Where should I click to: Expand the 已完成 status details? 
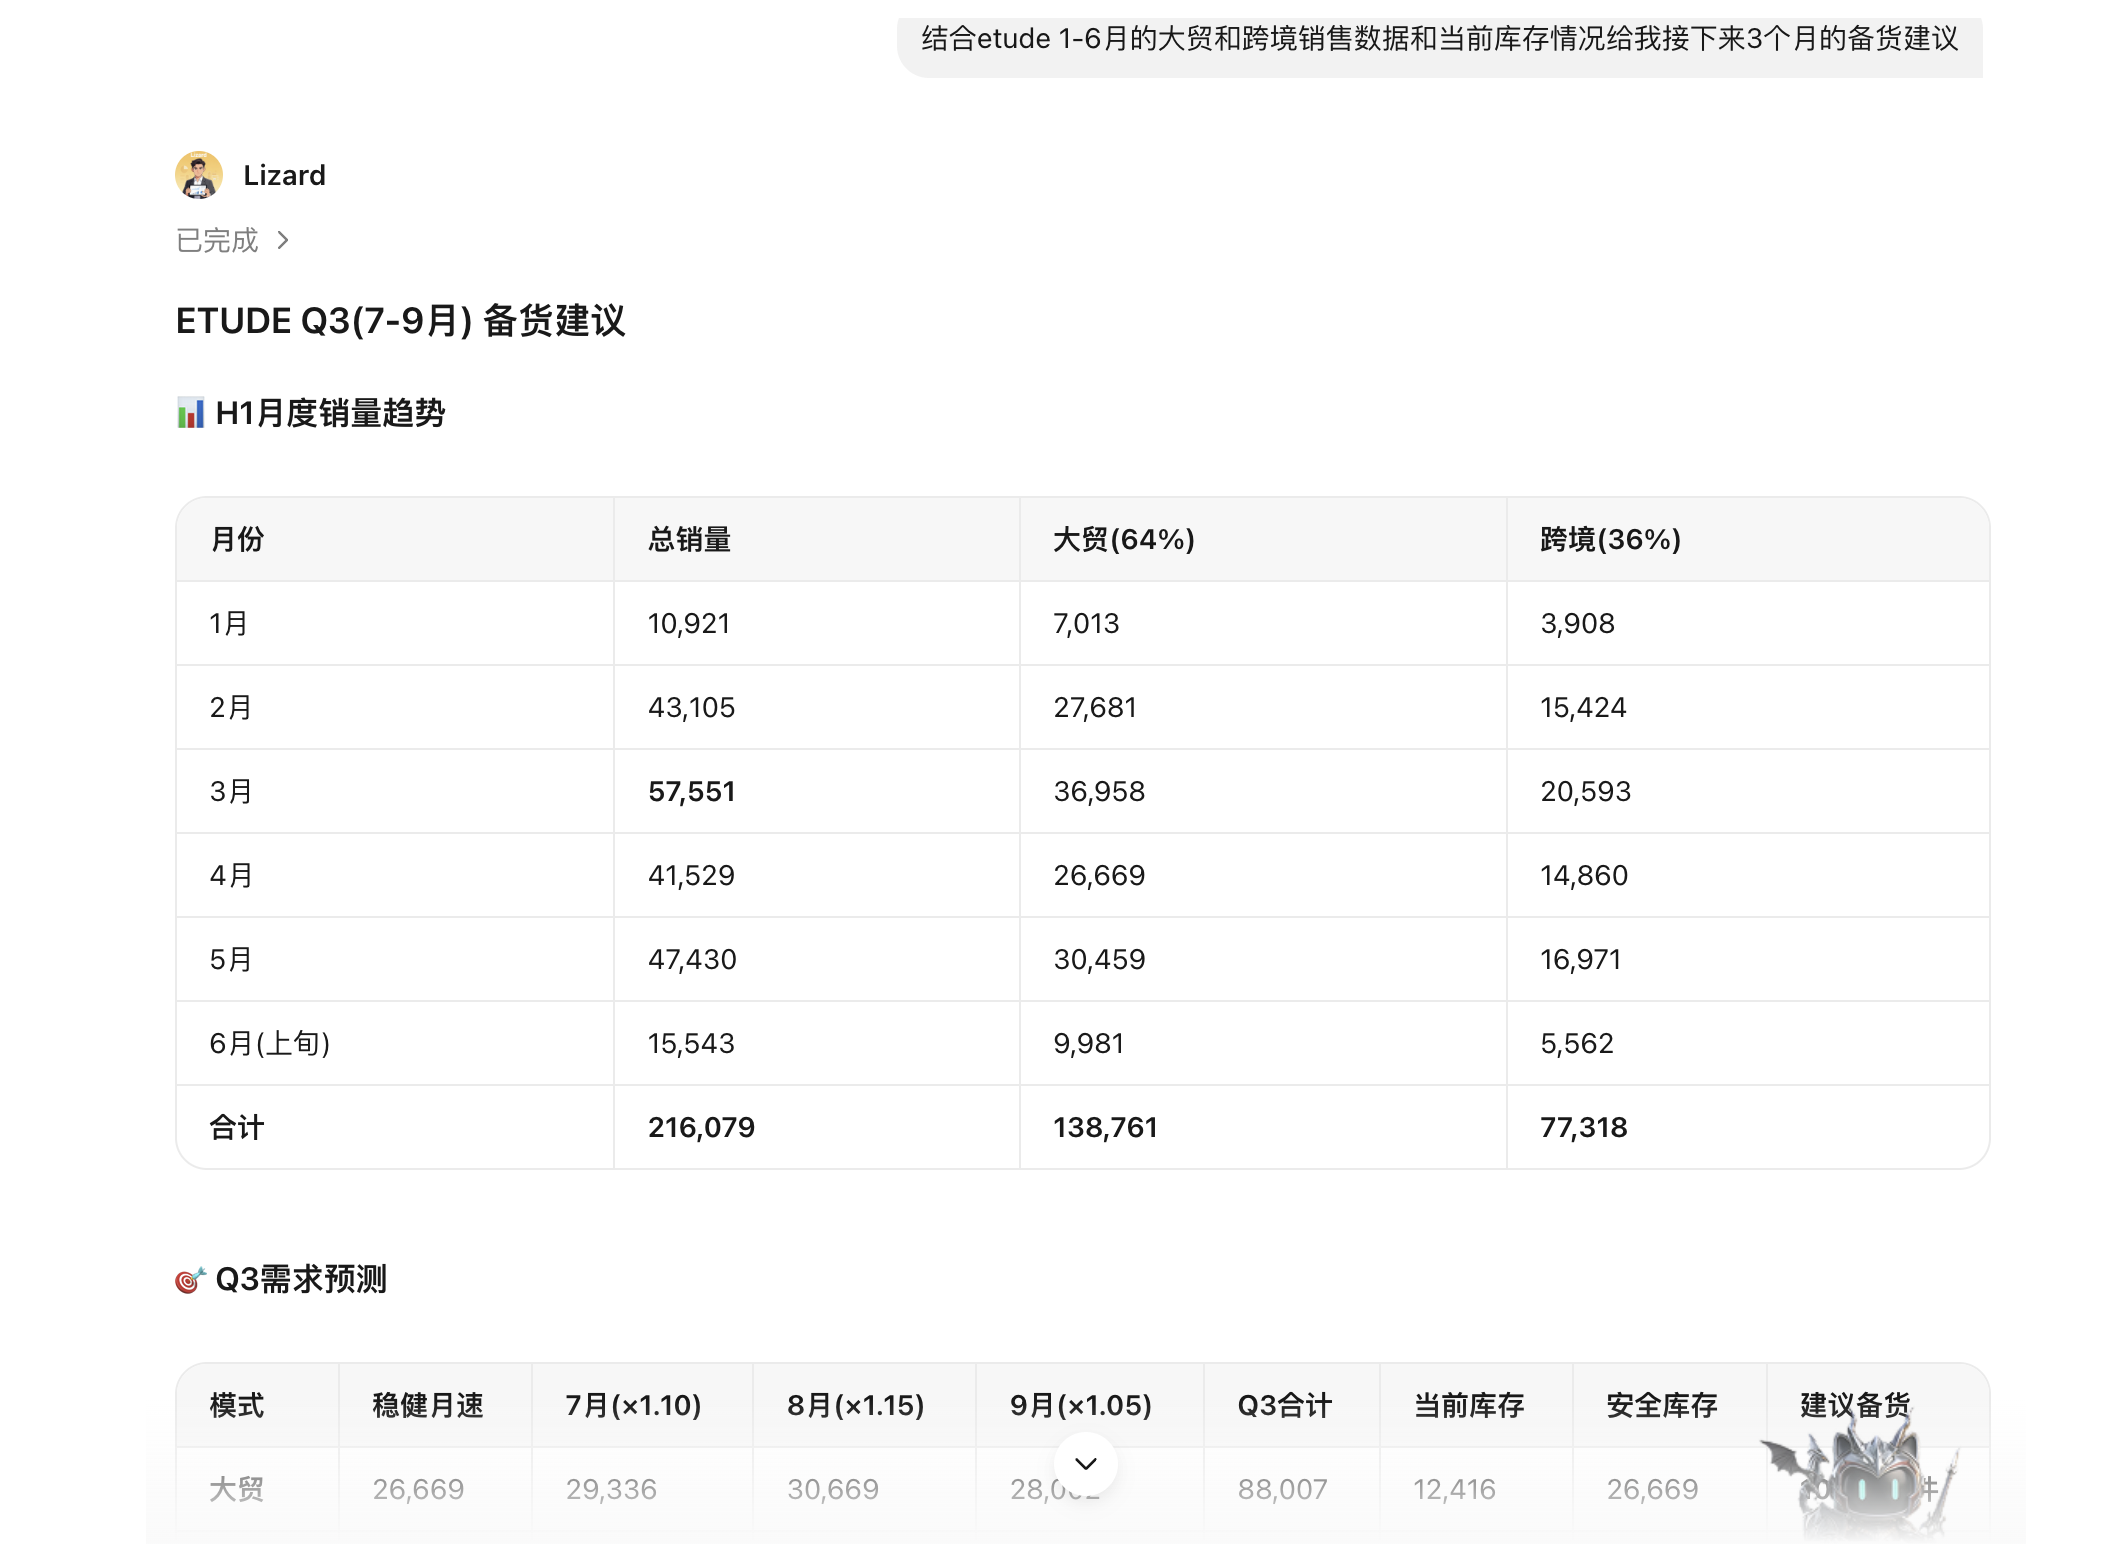click(232, 240)
